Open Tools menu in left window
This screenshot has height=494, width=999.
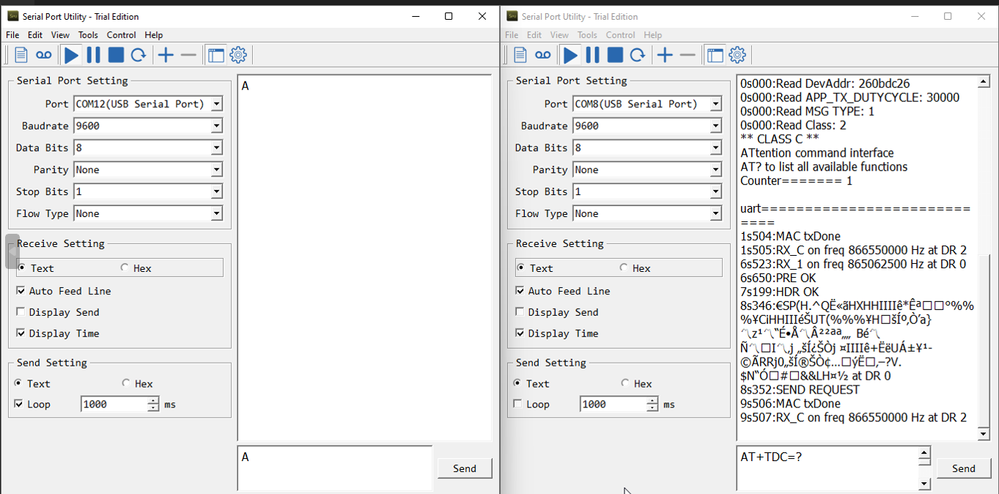point(88,35)
